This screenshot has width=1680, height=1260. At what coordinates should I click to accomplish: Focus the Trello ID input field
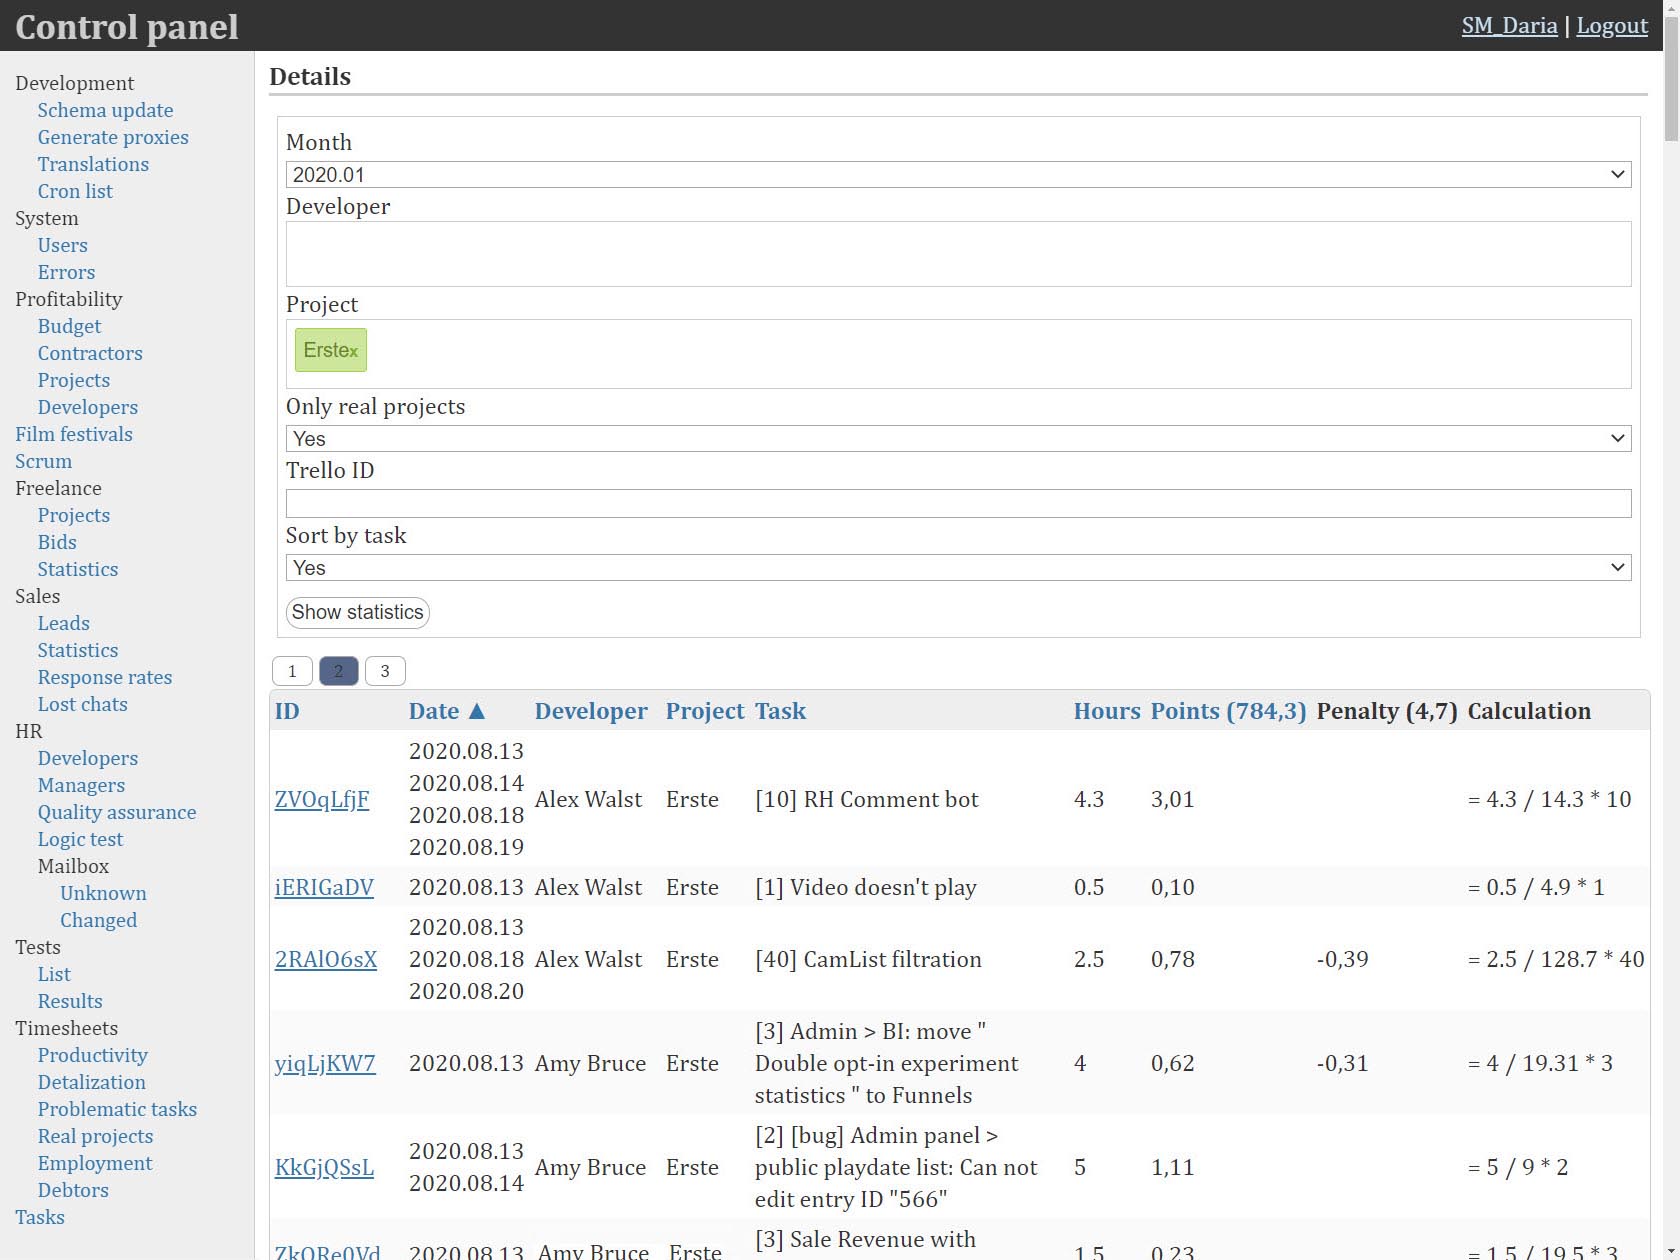[957, 503]
